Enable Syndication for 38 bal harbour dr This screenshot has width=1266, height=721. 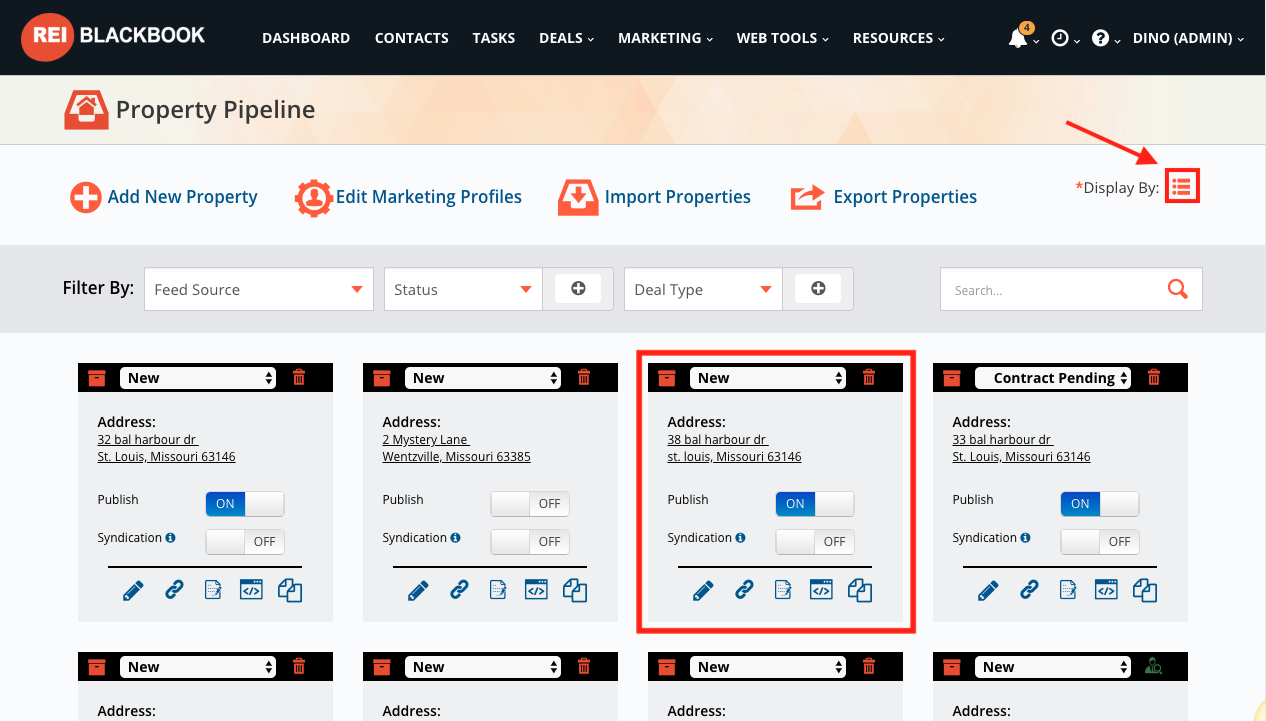point(815,542)
